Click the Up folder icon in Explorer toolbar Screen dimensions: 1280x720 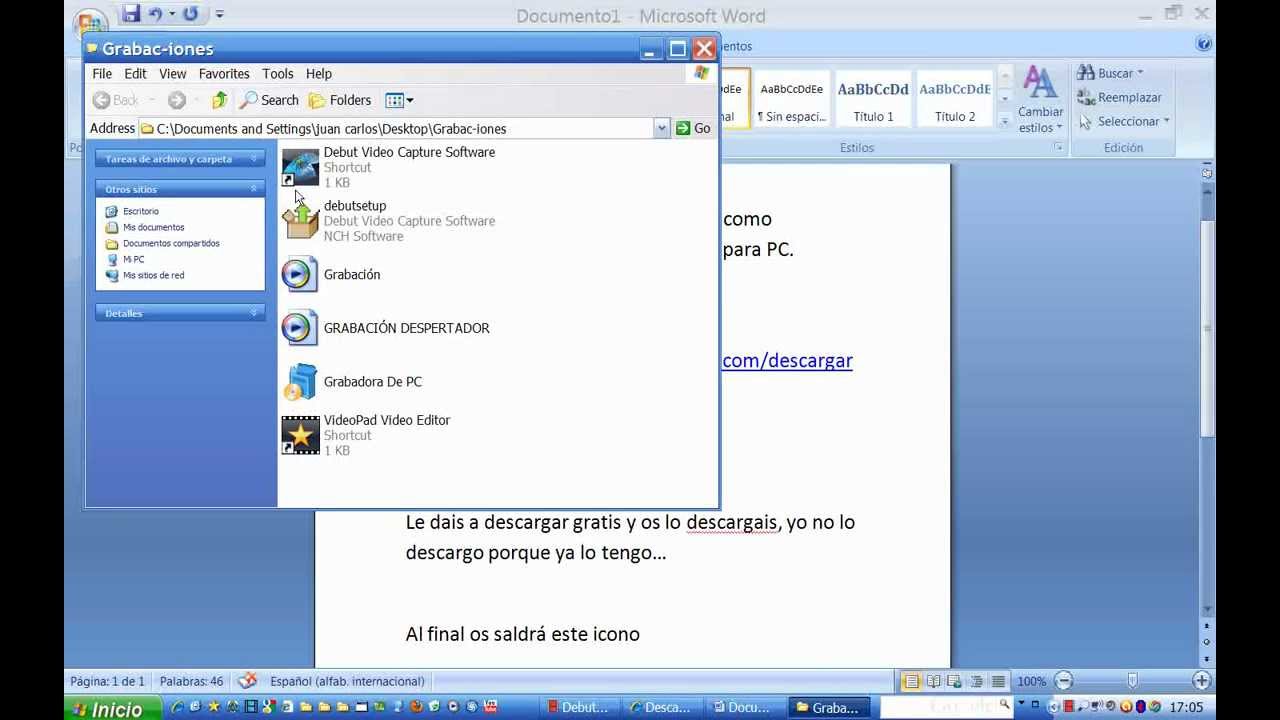[219, 100]
